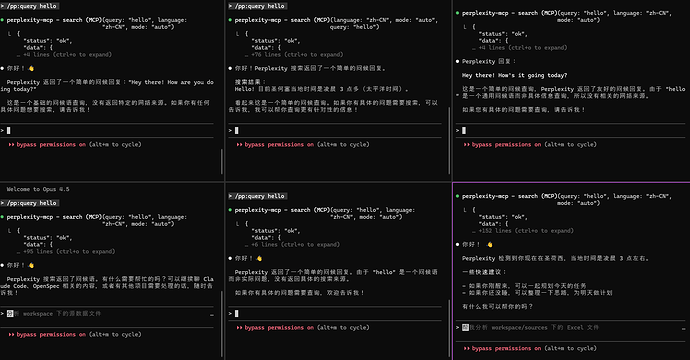Click the bottom-middle pane scrollbar
690x360 pixels.
(x=449, y=327)
